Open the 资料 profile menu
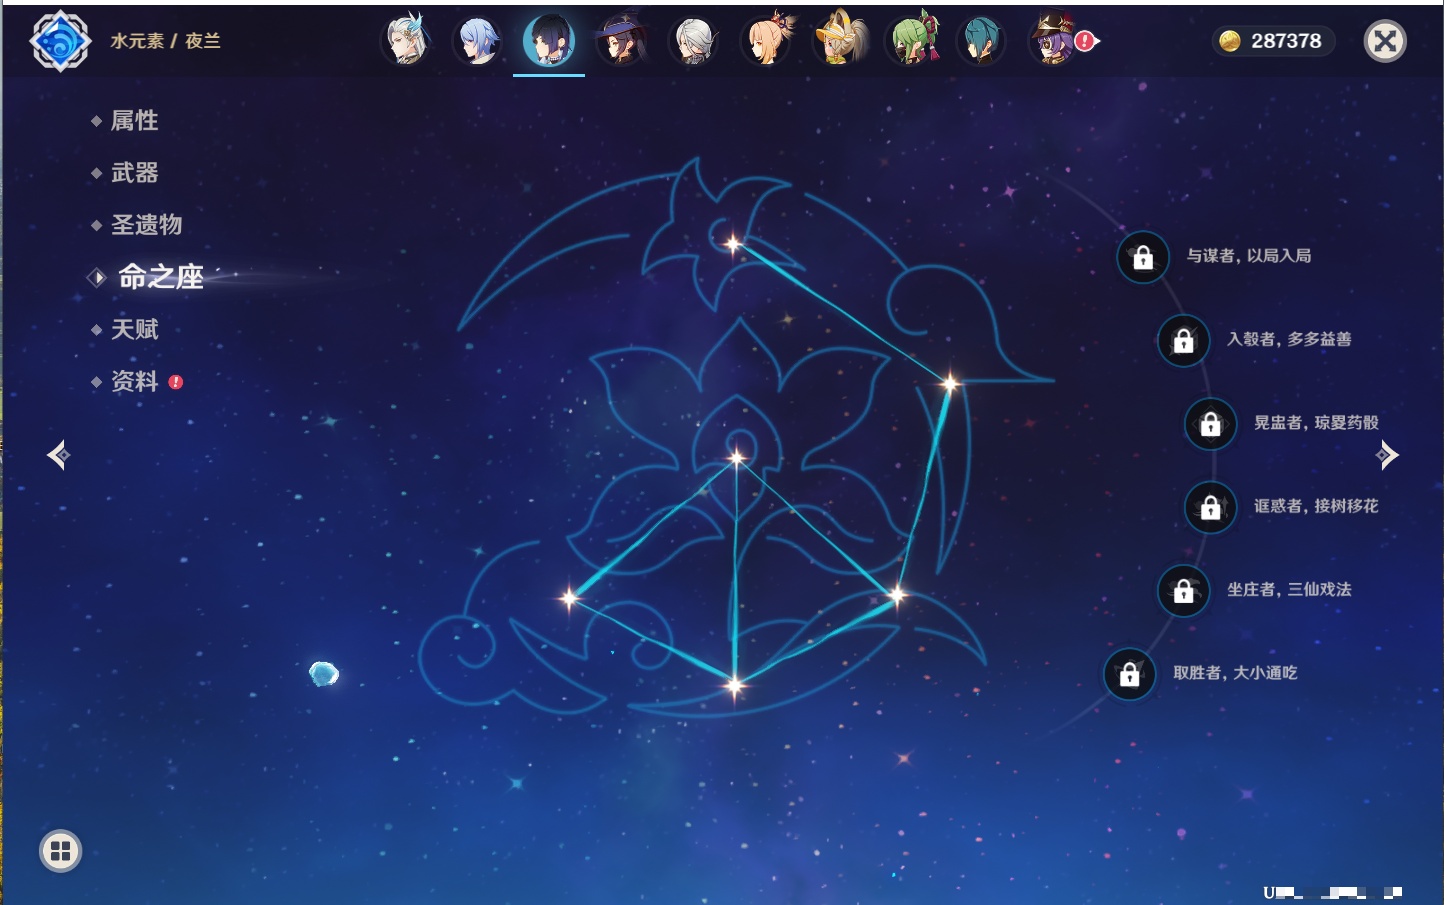1444x905 pixels. click(x=134, y=381)
